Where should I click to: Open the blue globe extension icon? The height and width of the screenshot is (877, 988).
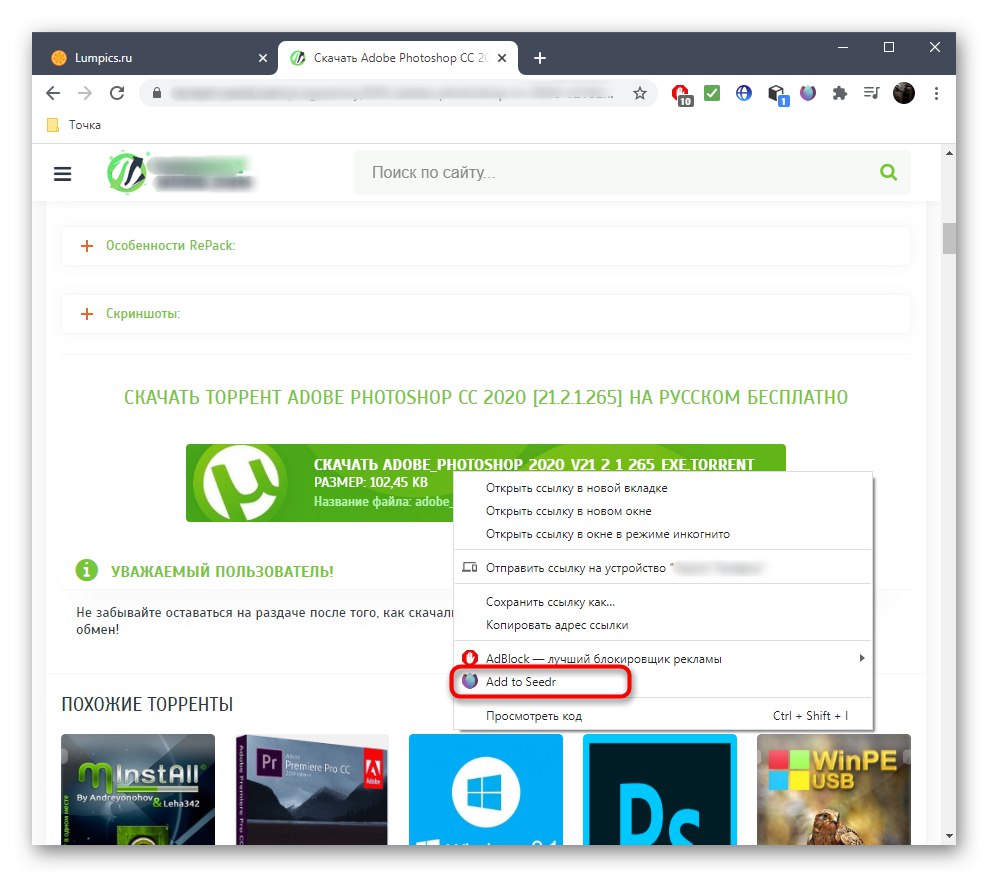click(744, 93)
